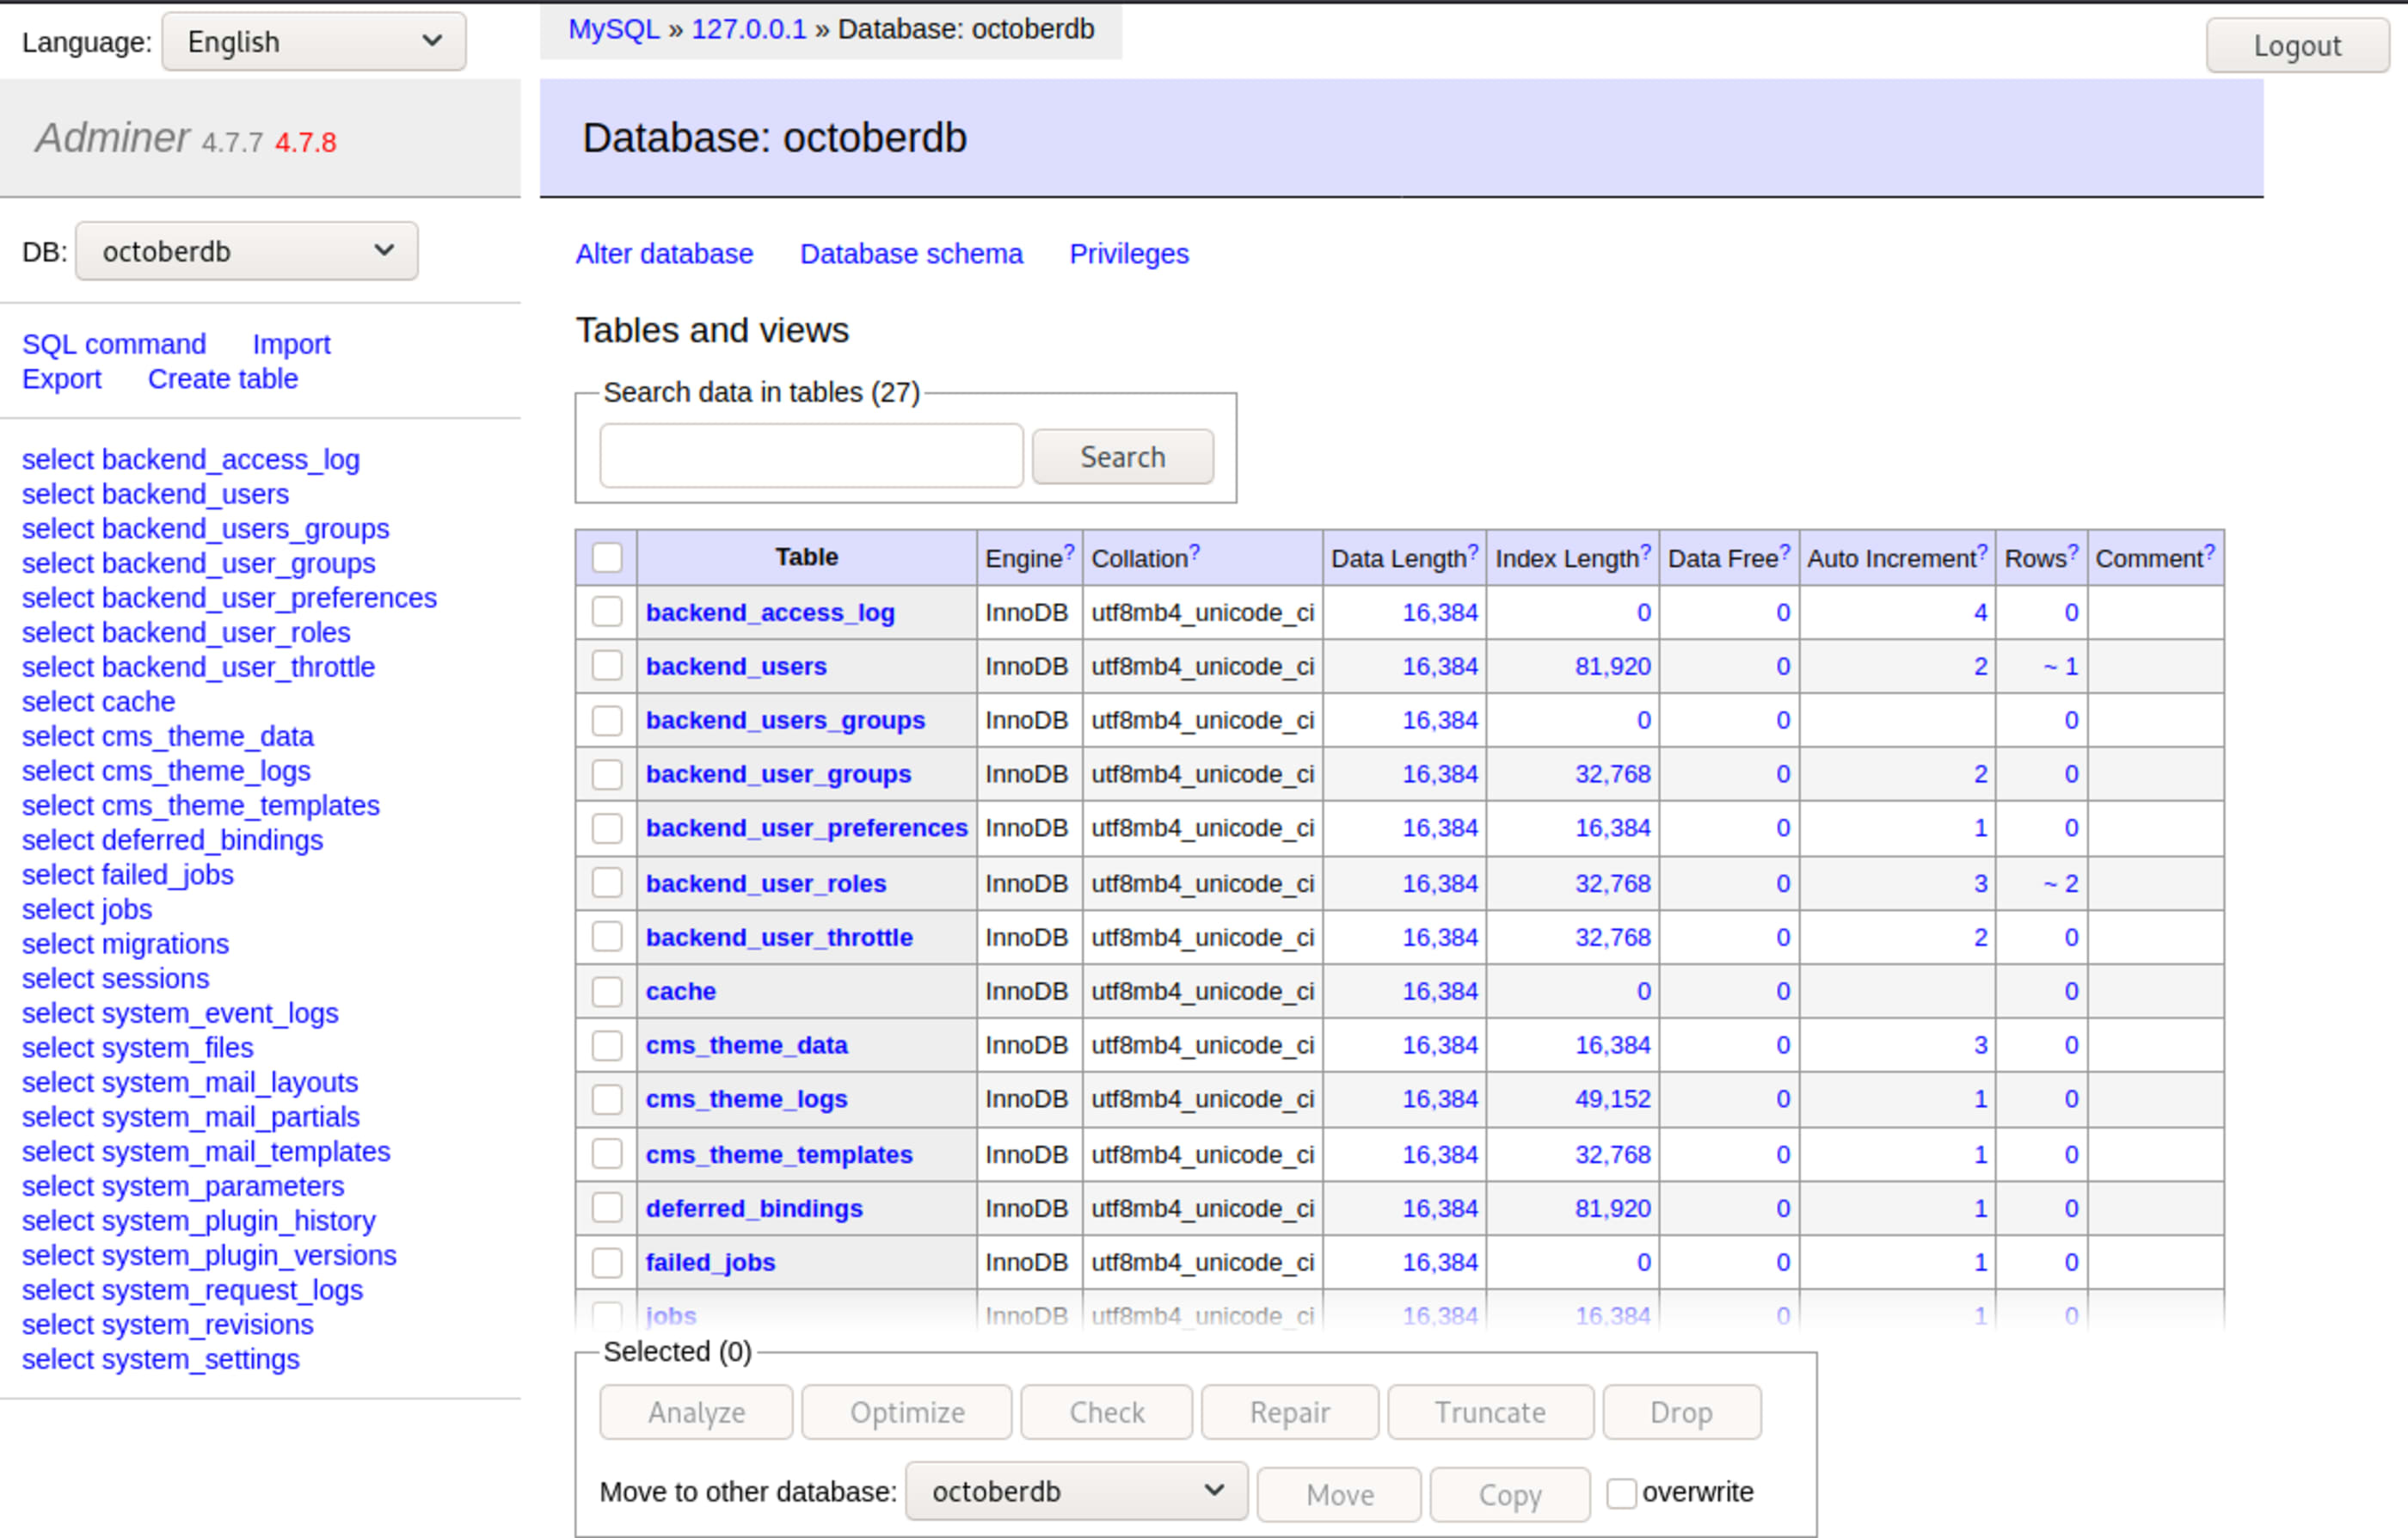This screenshot has height=1538, width=2408.
Task: Check the select-all tables header checkbox
Action: [607, 557]
